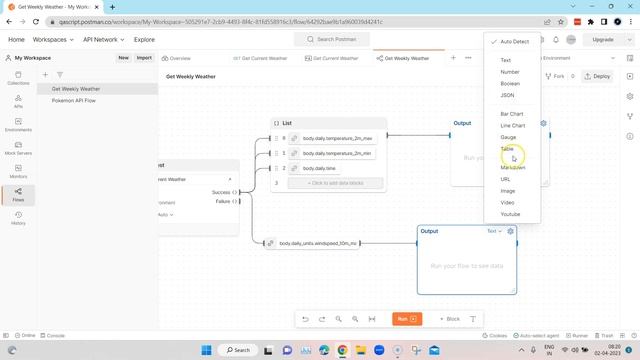
Task: Click the orange Run button
Action: 407,319
